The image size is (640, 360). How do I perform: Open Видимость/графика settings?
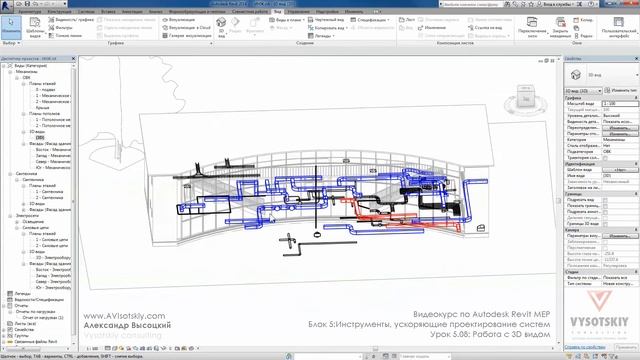point(71,20)
